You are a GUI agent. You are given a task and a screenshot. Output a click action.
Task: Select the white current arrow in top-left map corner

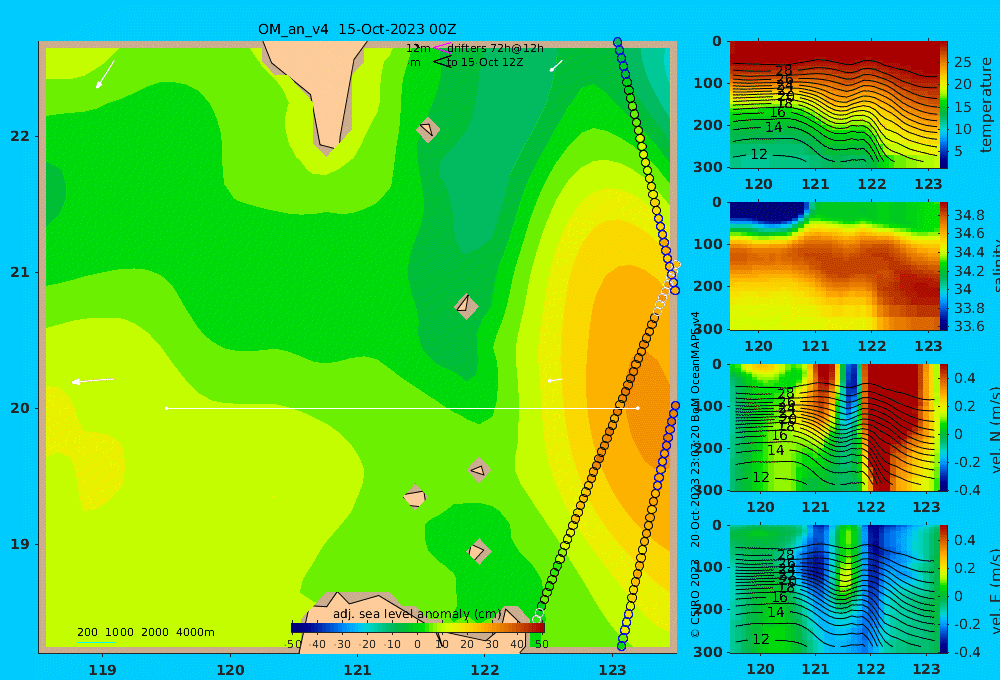(105, 74)
